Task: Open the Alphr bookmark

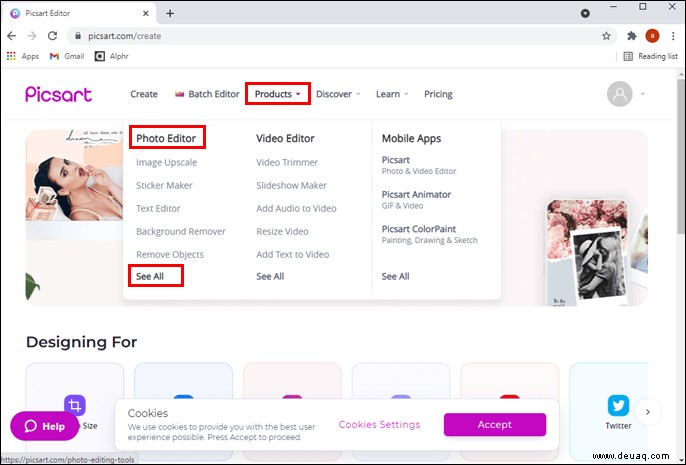Action: (112, 56)
